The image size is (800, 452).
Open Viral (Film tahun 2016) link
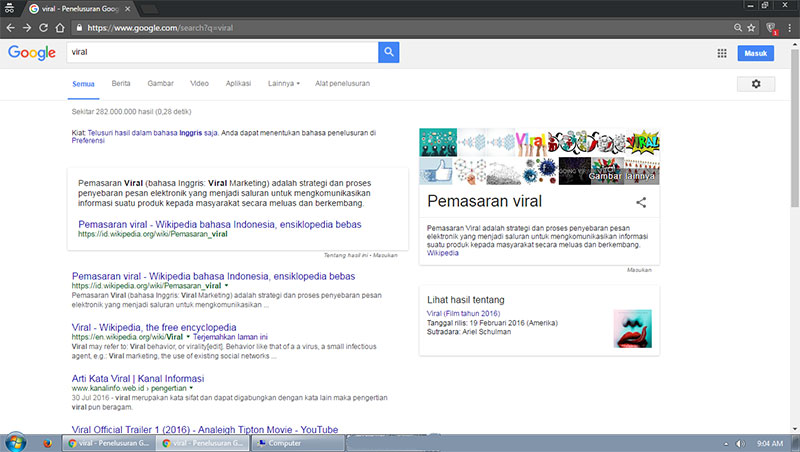[x=463, y=313]
